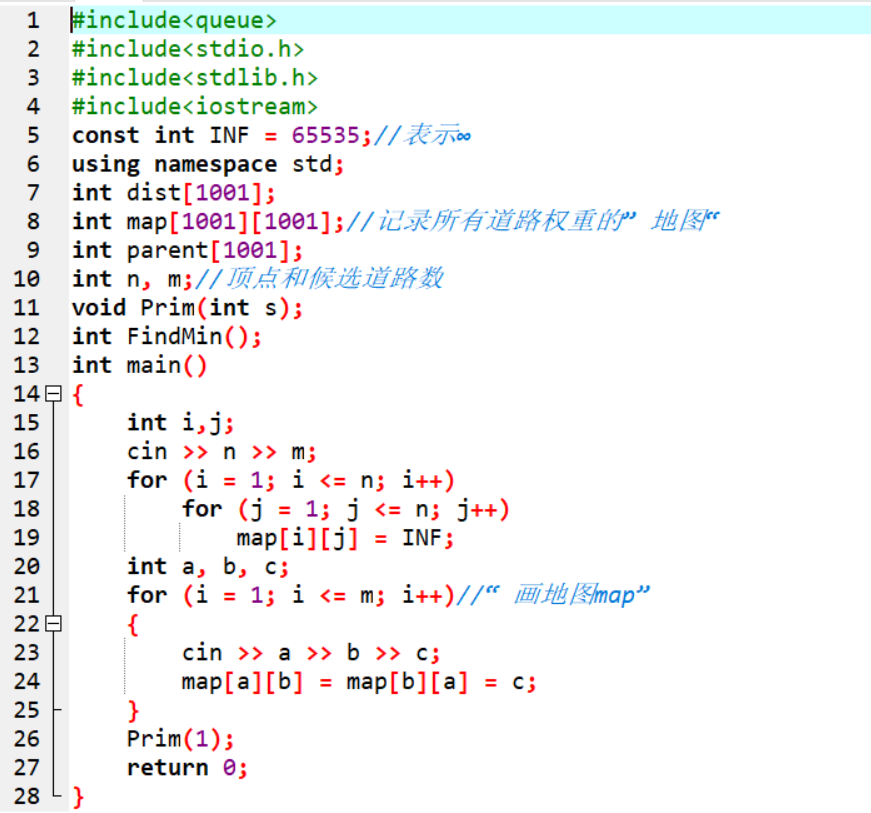
Task: Click 'int i,j;' on line 15
Action: pos(181,423)
